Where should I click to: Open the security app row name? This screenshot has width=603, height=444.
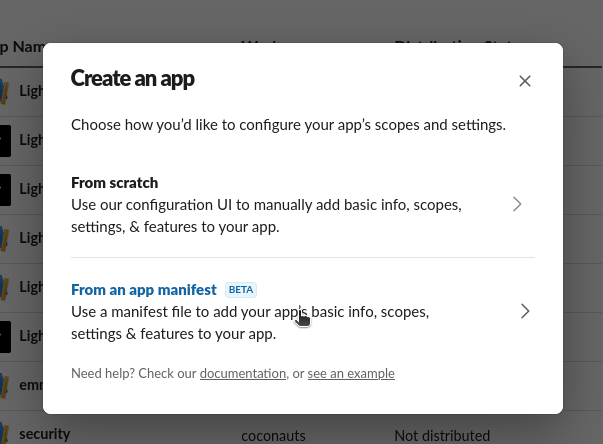coord(45,434)
